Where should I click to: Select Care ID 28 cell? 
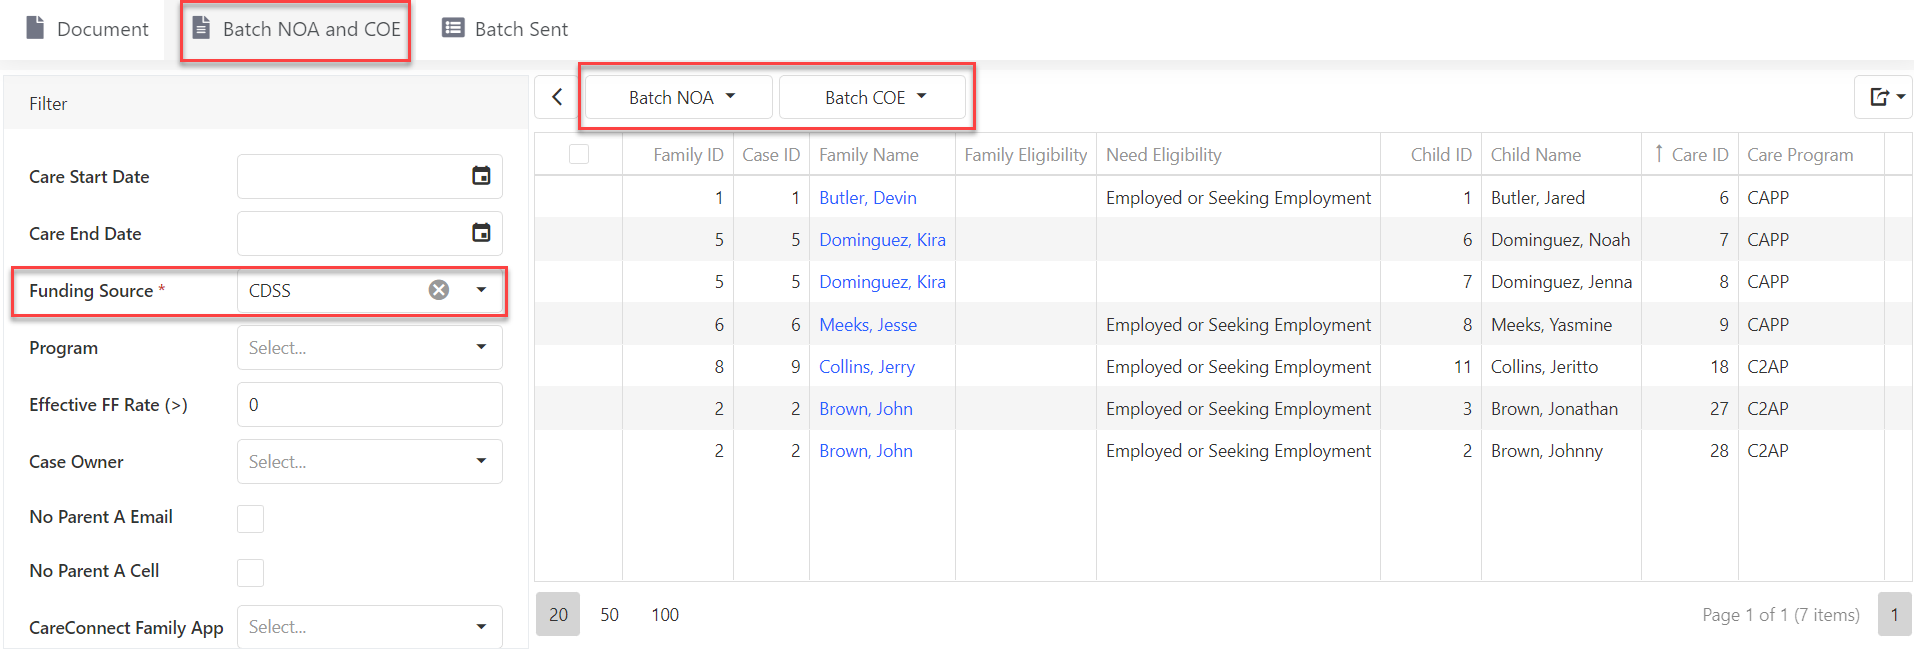point(1690,451)
